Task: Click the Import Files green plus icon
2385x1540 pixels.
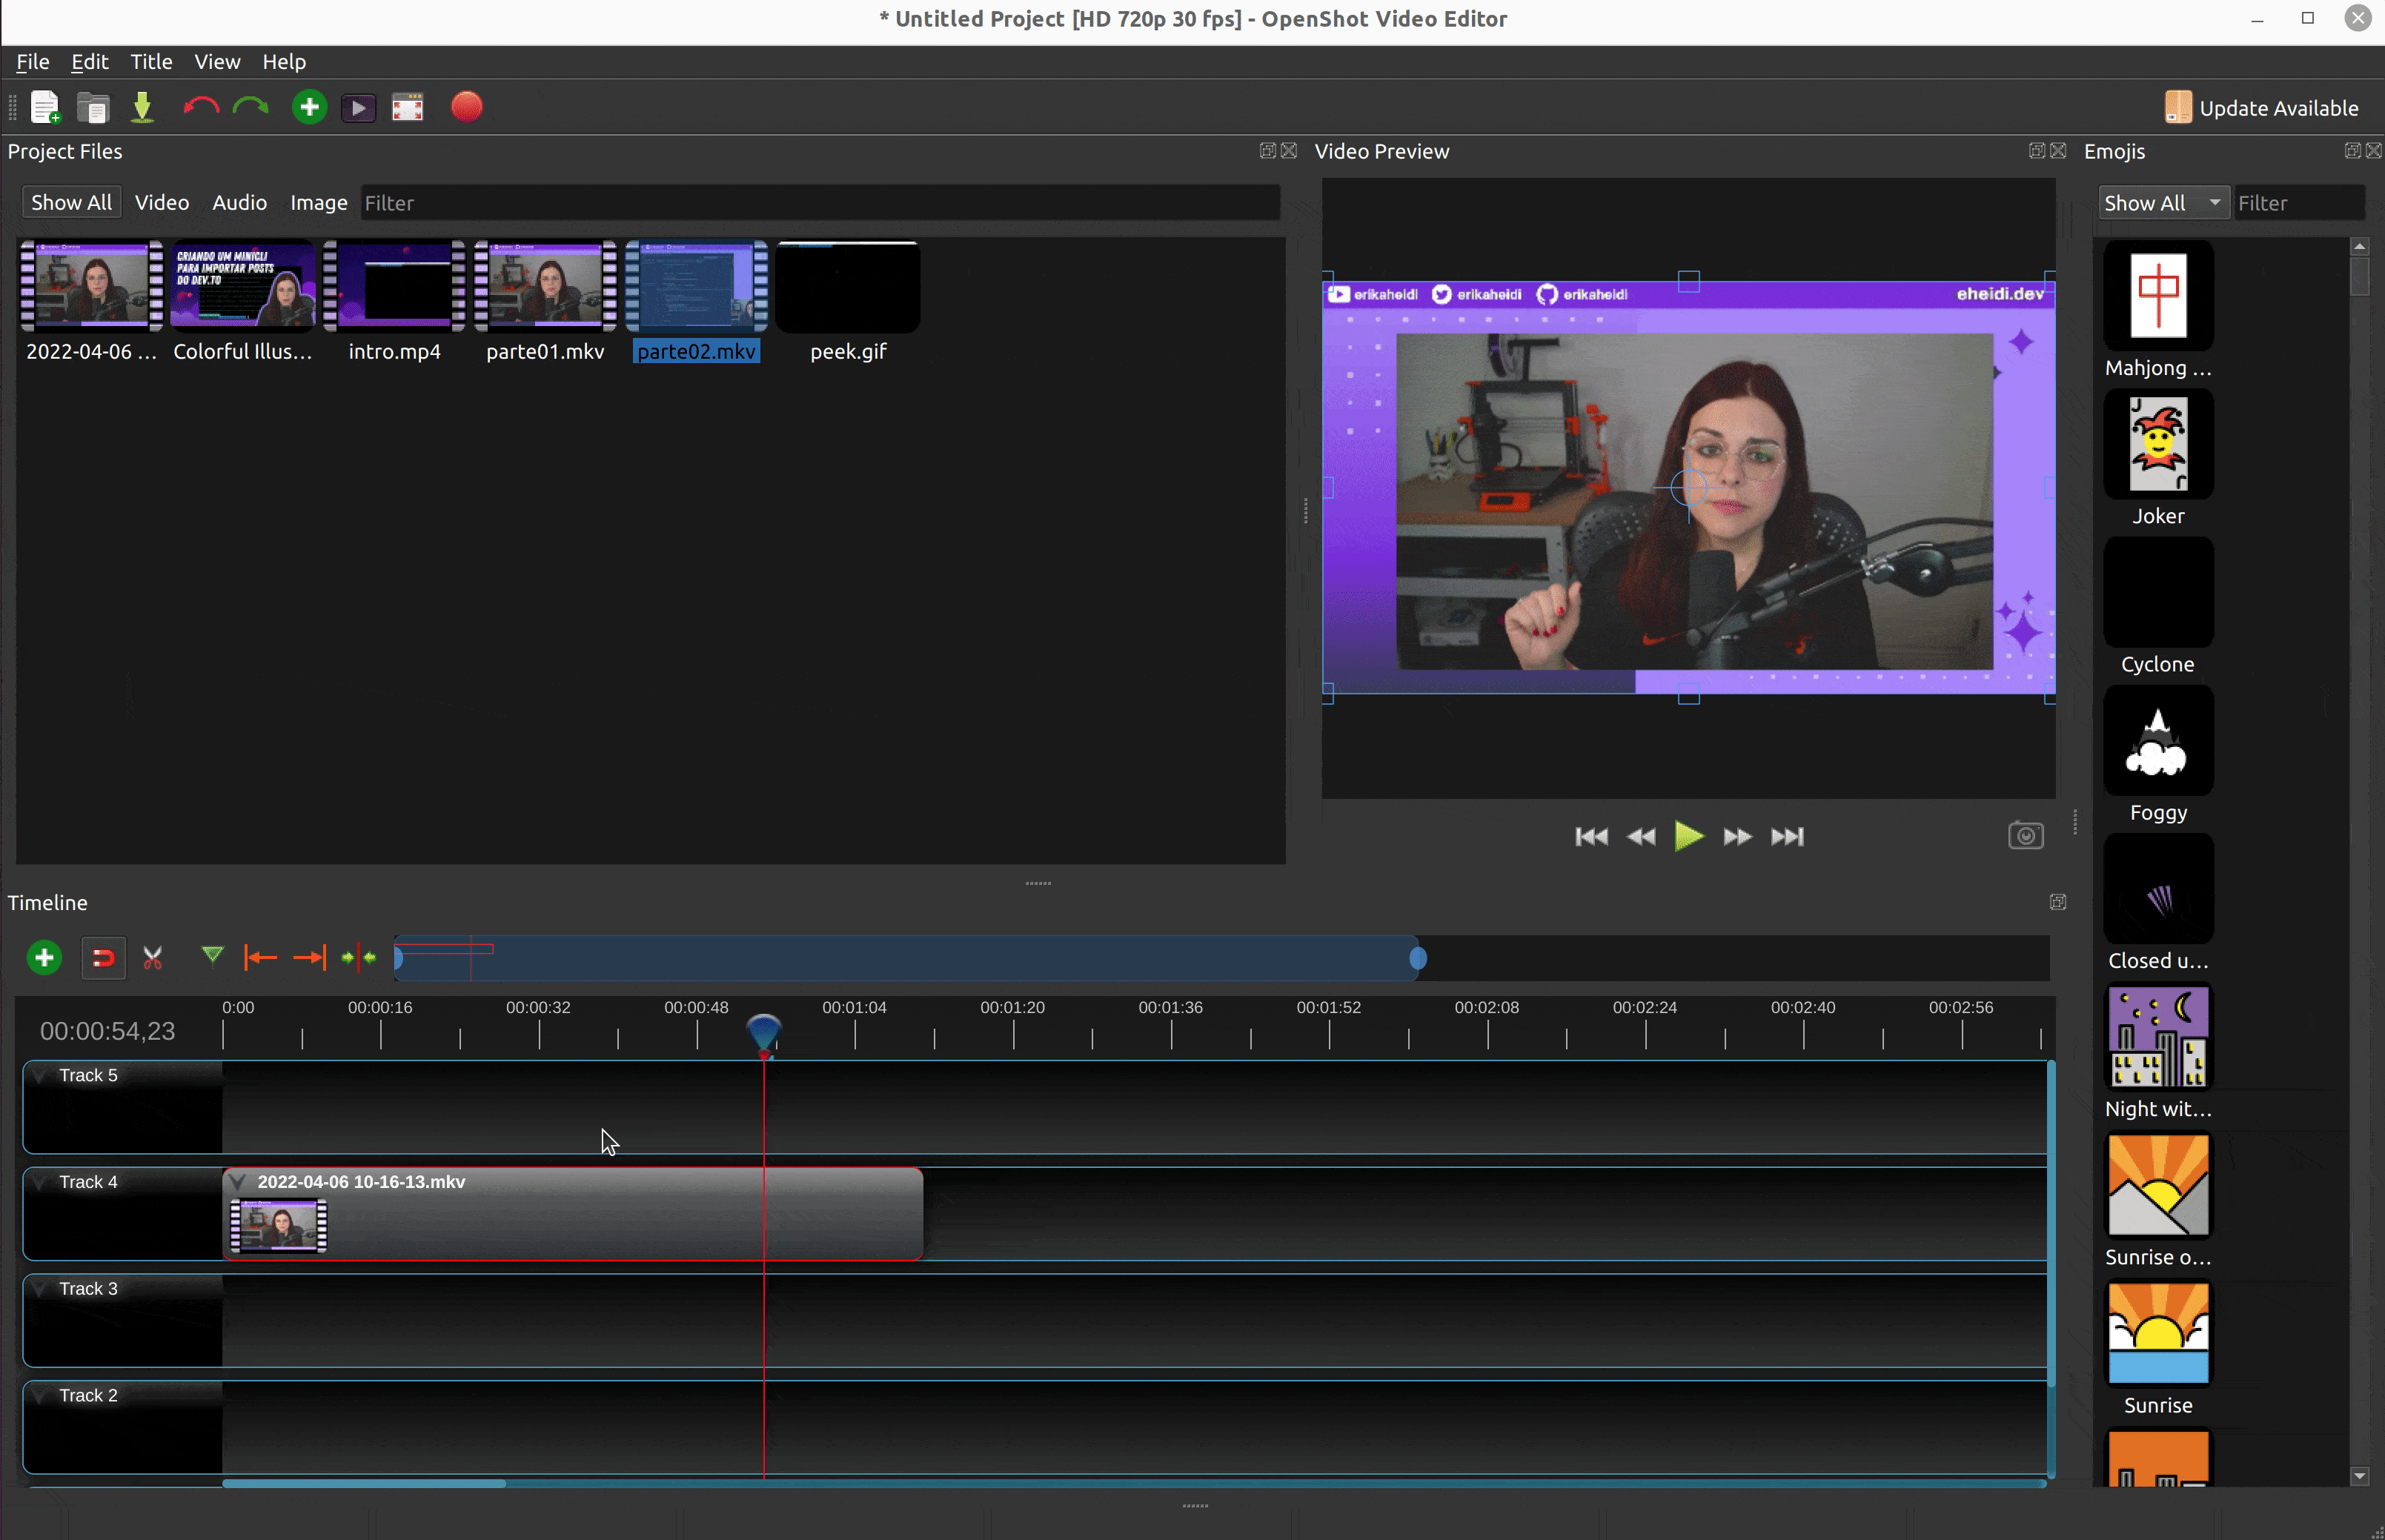Action: (309, 107)
